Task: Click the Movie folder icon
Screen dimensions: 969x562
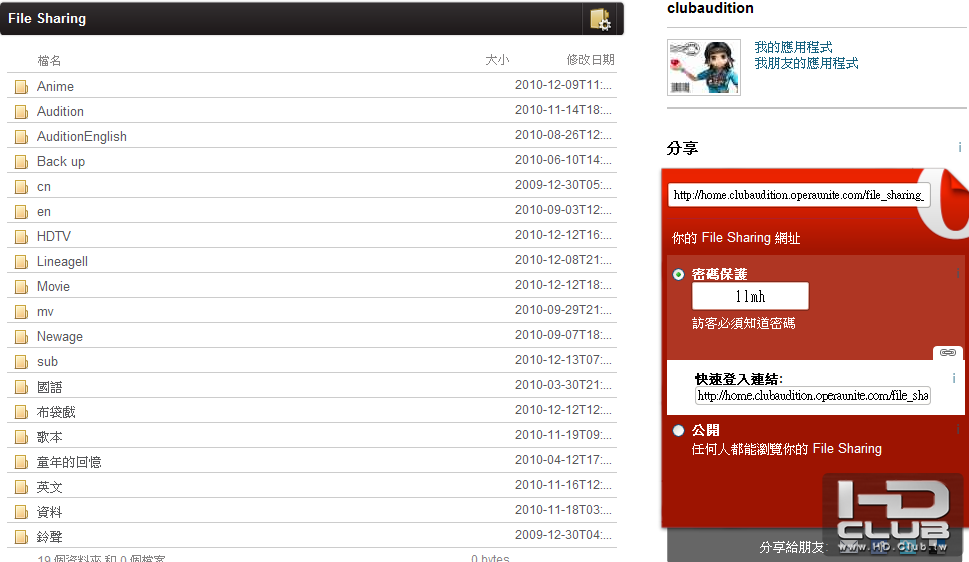Action: pyautogui.click(x=22, y=287)
